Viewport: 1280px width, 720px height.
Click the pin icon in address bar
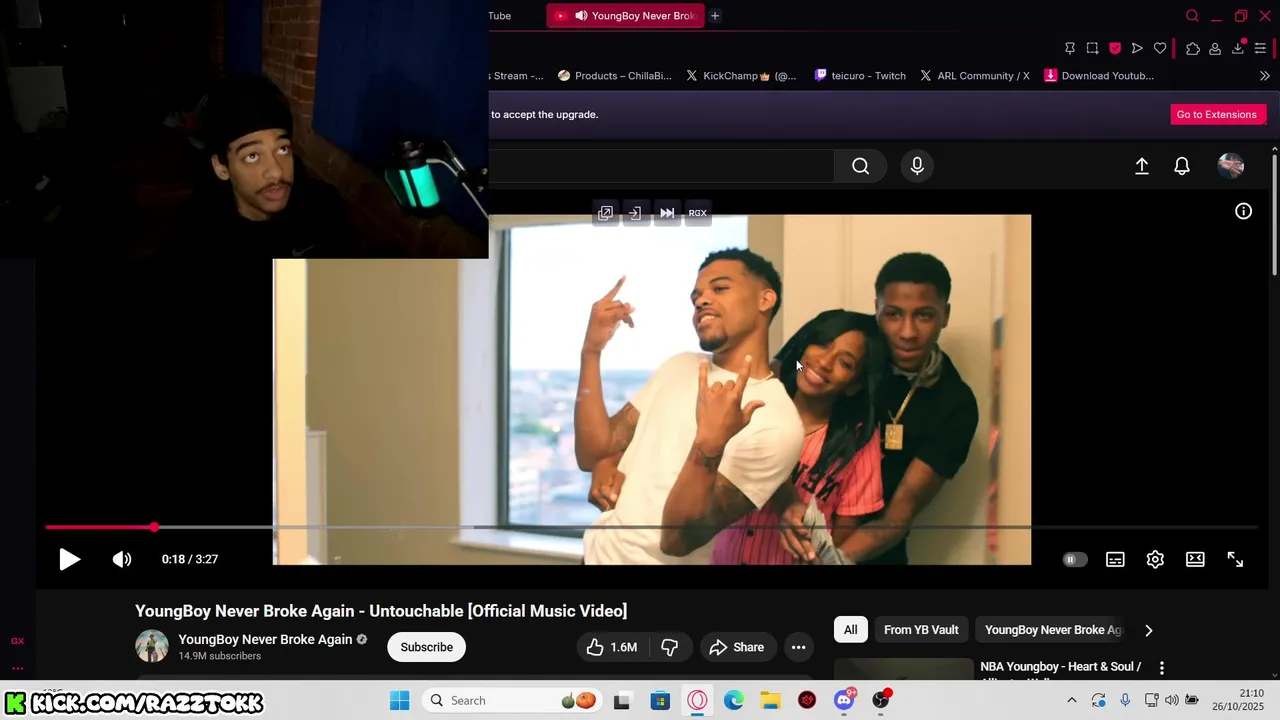pos(1069,48)
